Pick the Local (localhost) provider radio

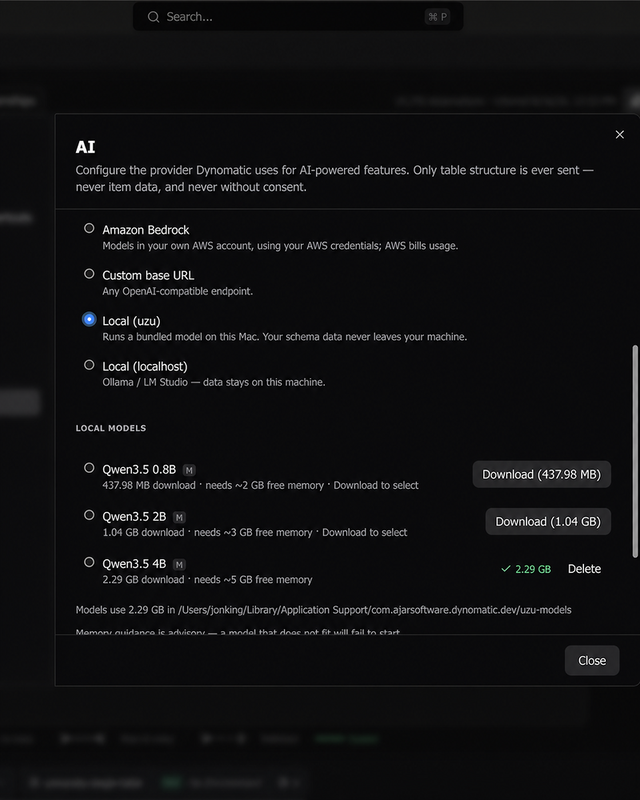[x=89, y=365]
